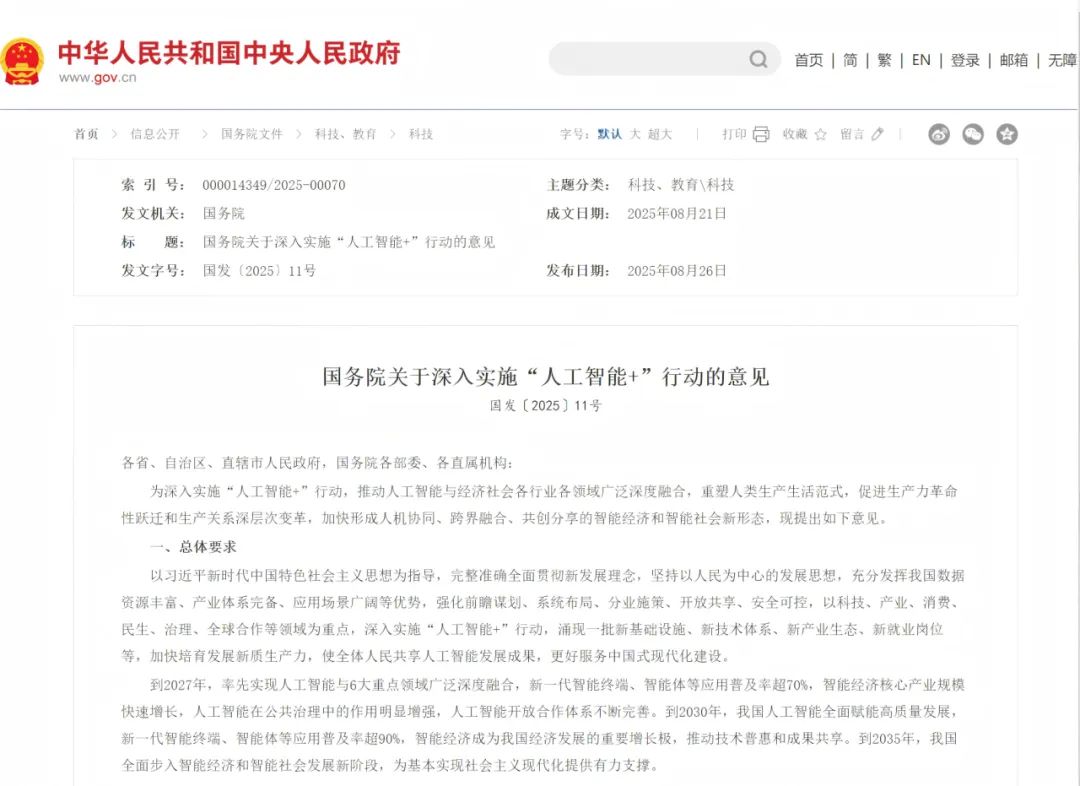Screen dimensions: 1080x786
Task: Click the search magnifier icon
Action: click(x=760, y=59)
